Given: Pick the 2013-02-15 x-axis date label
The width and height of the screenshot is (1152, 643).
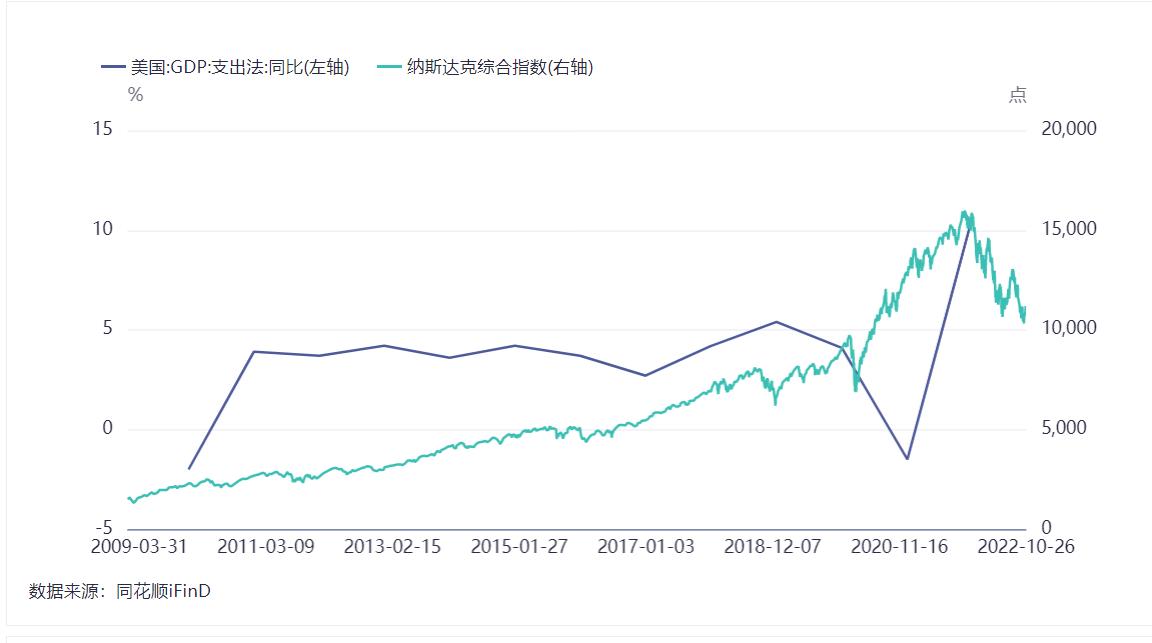Looking at the screenshot, I should point(392,547).
